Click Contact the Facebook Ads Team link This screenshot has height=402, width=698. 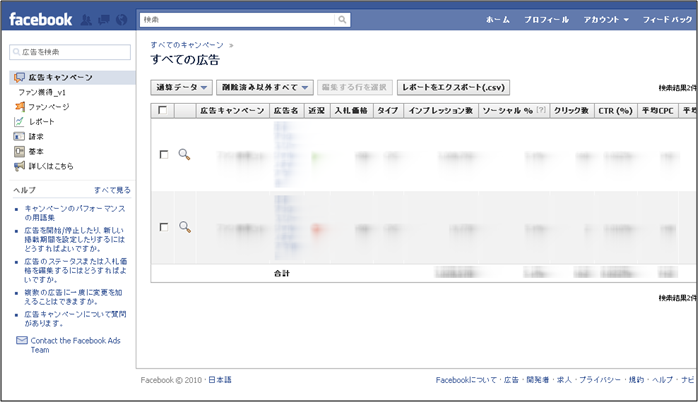pyautogui.click(x=75, y=345)
